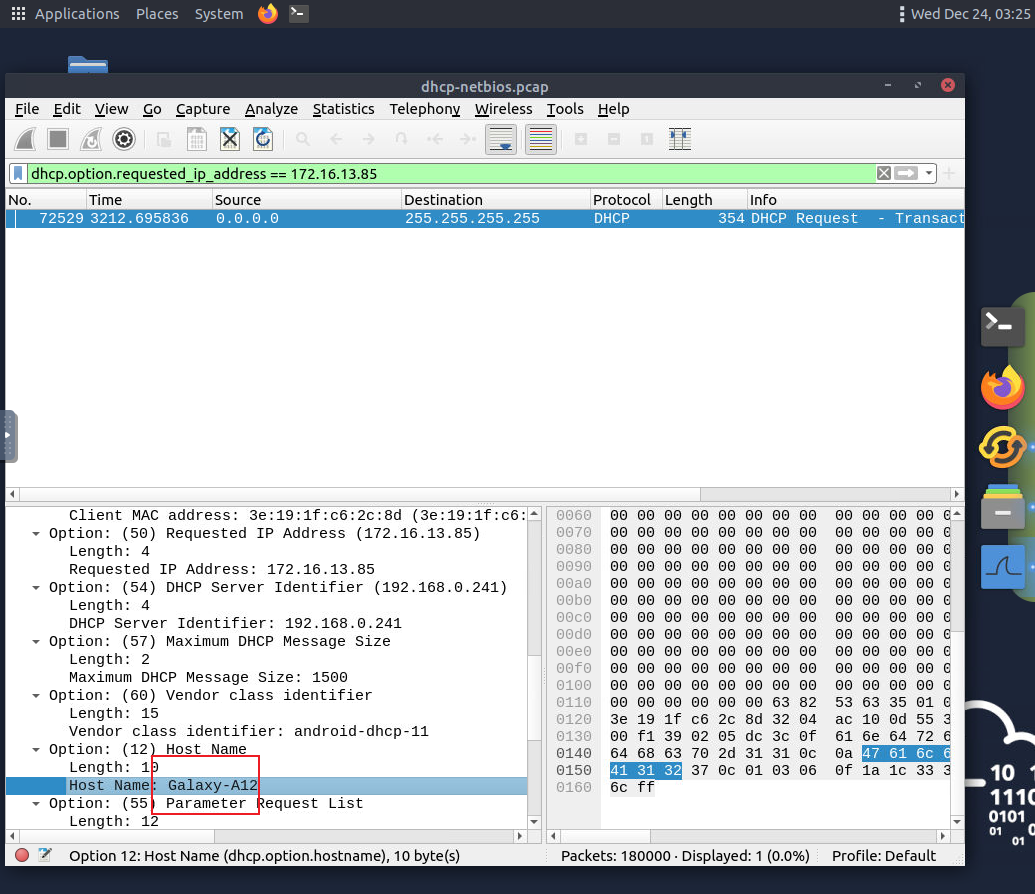Screen dimensions: 1035x894
Task: Reset text to normal size
Action: (647, 139)
